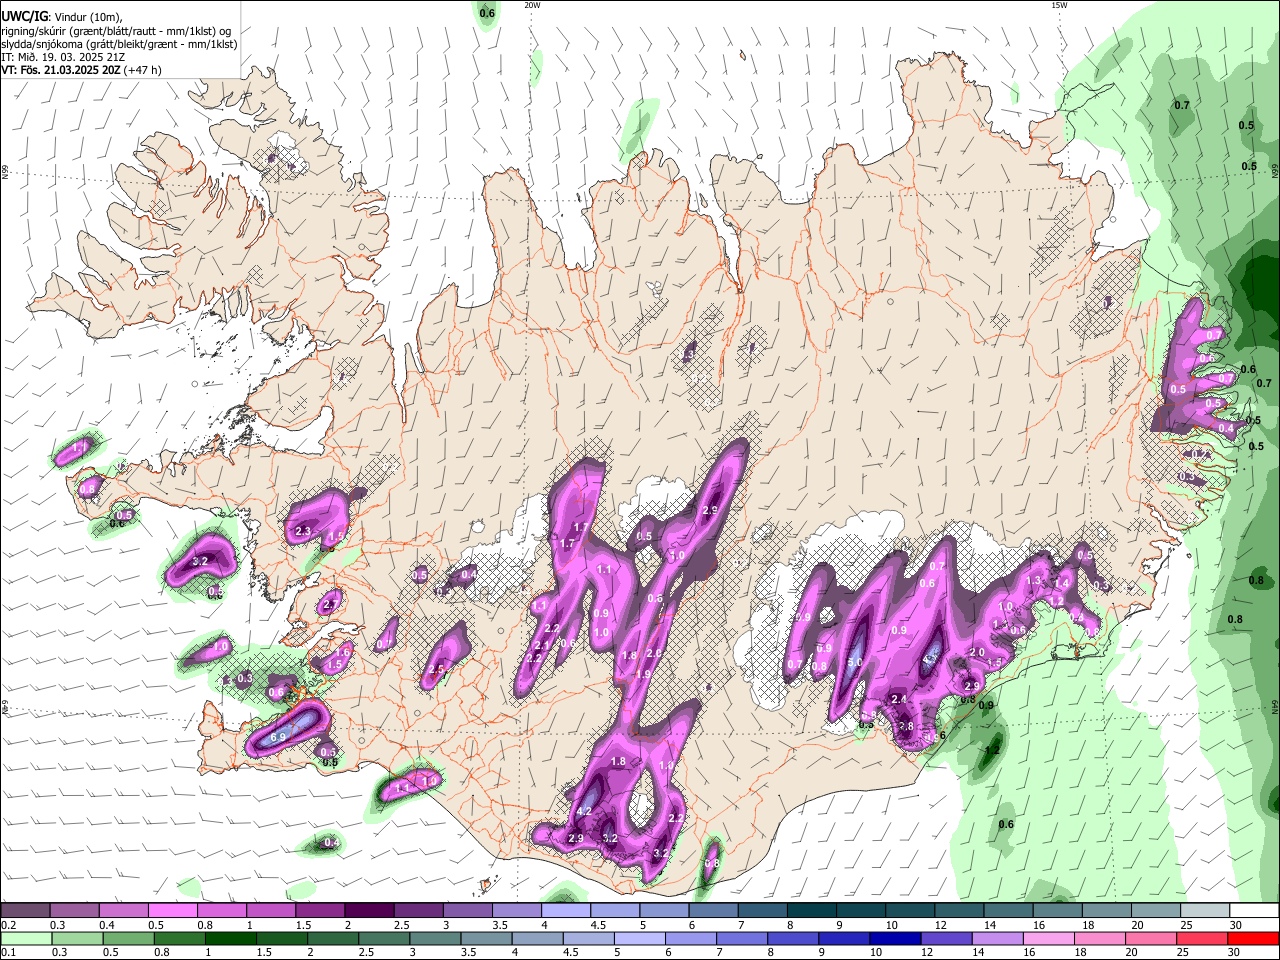Click the 4.2 value on the south coast
Screen dimensions: 1280x960
tap(585, 811)
